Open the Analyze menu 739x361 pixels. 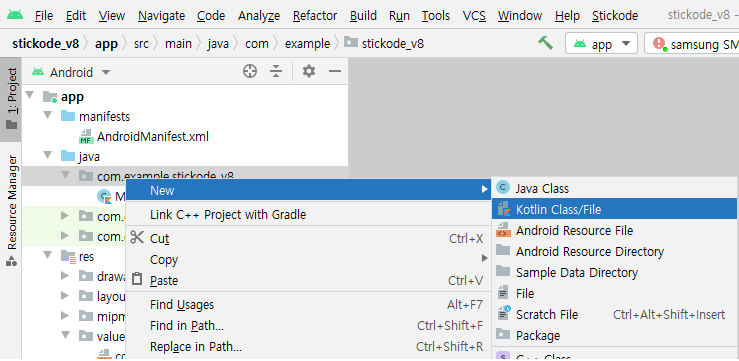pos(259,16)
